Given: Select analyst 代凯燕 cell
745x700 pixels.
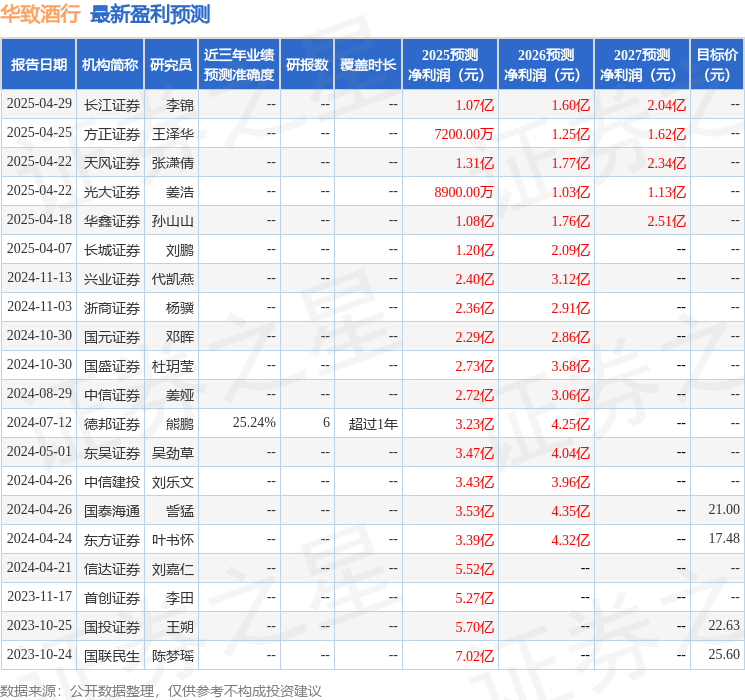Looking at the screenshot, I should click(172, 279).
